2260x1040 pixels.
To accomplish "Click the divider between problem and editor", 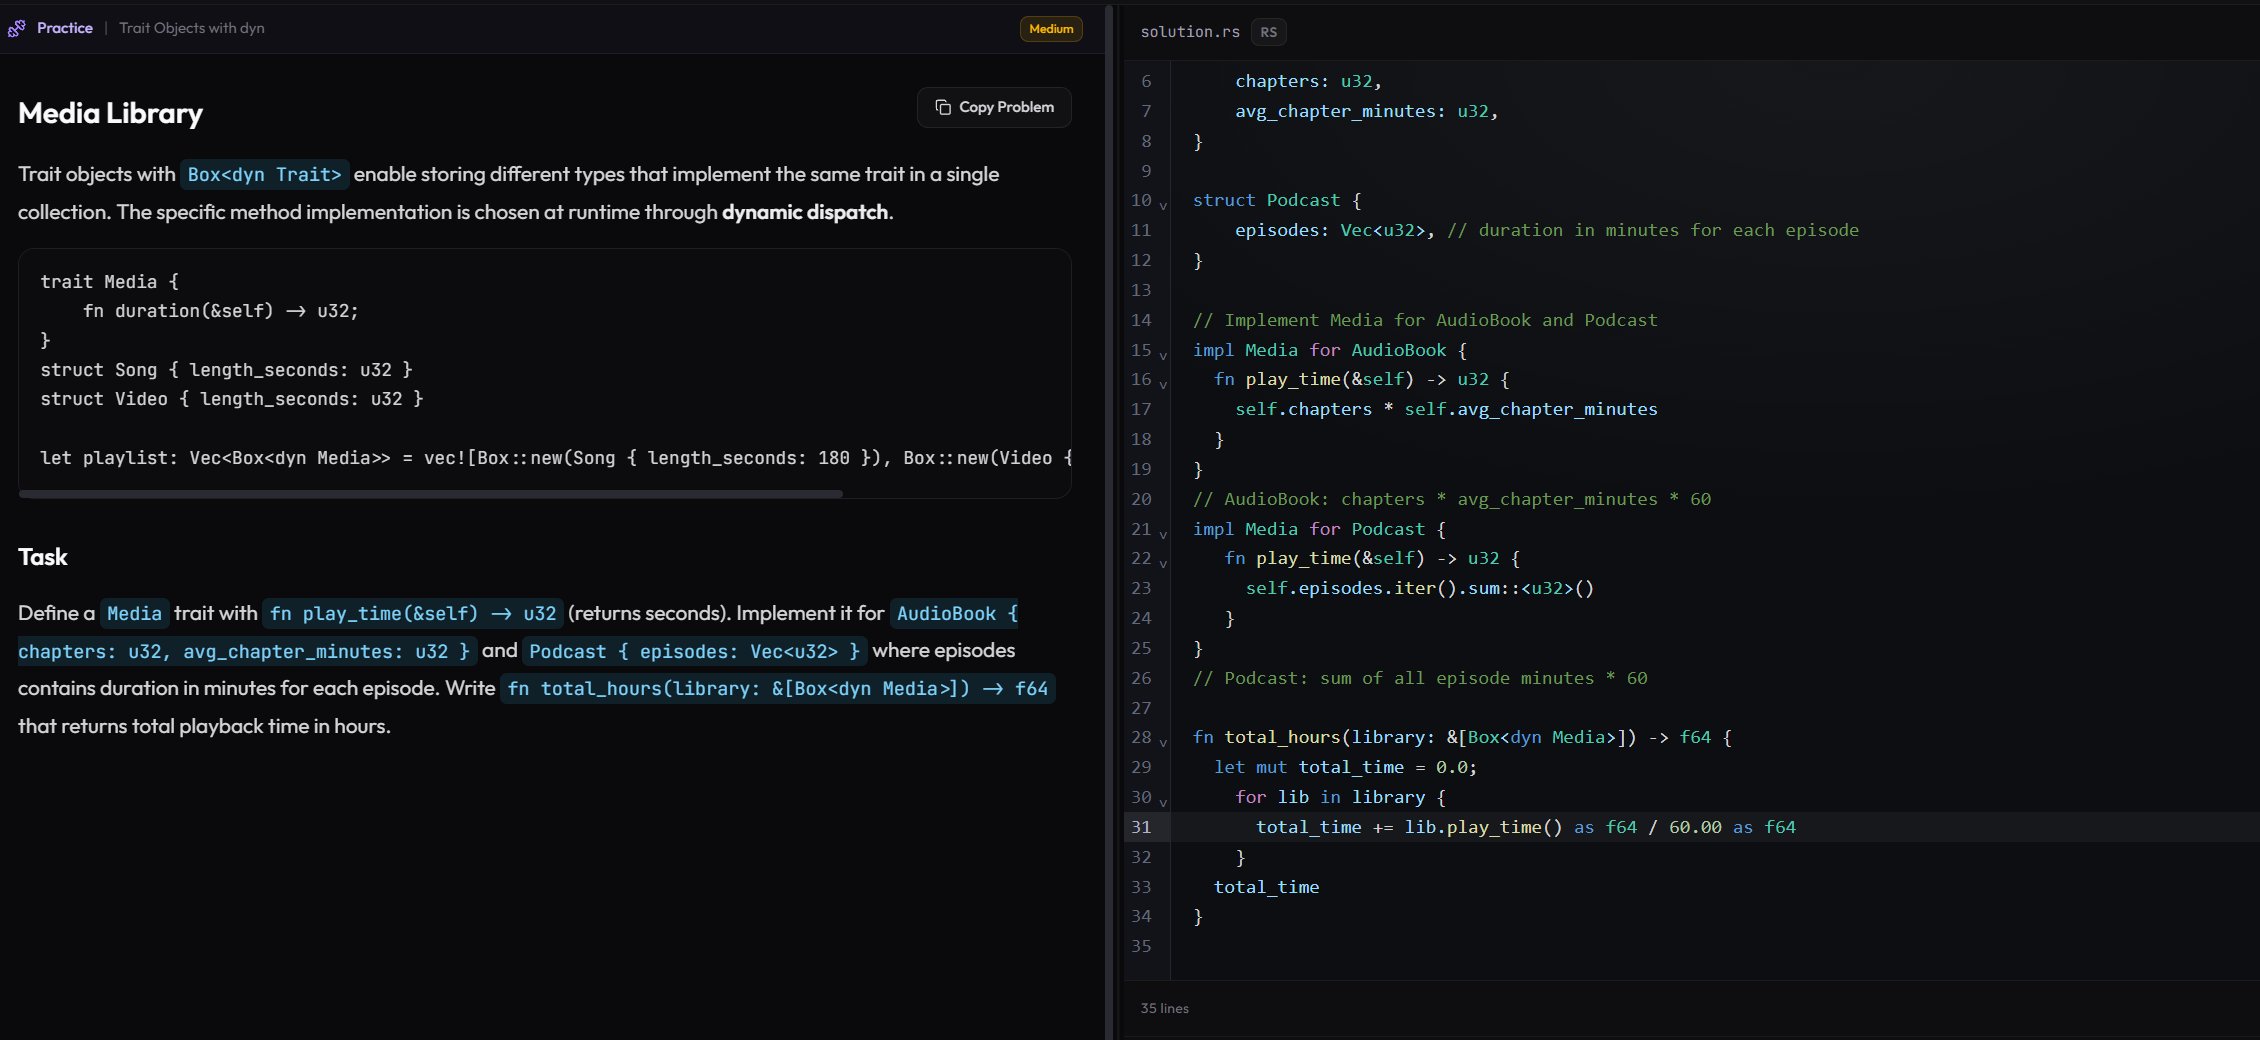I will 1109,520.
